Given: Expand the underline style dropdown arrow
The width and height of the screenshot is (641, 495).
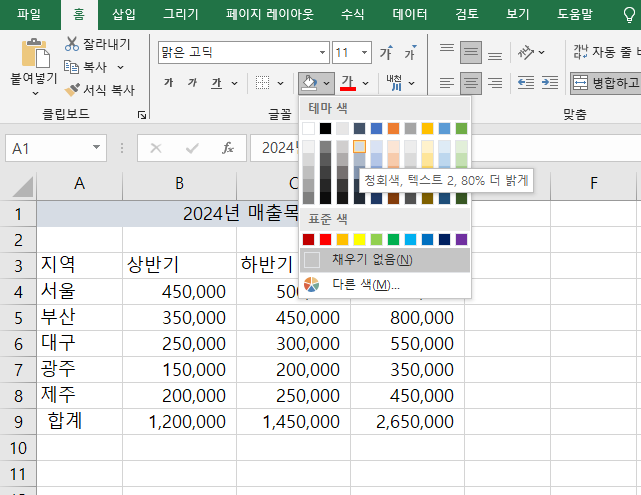Looking at the screenshot, I should pos(234,83).
